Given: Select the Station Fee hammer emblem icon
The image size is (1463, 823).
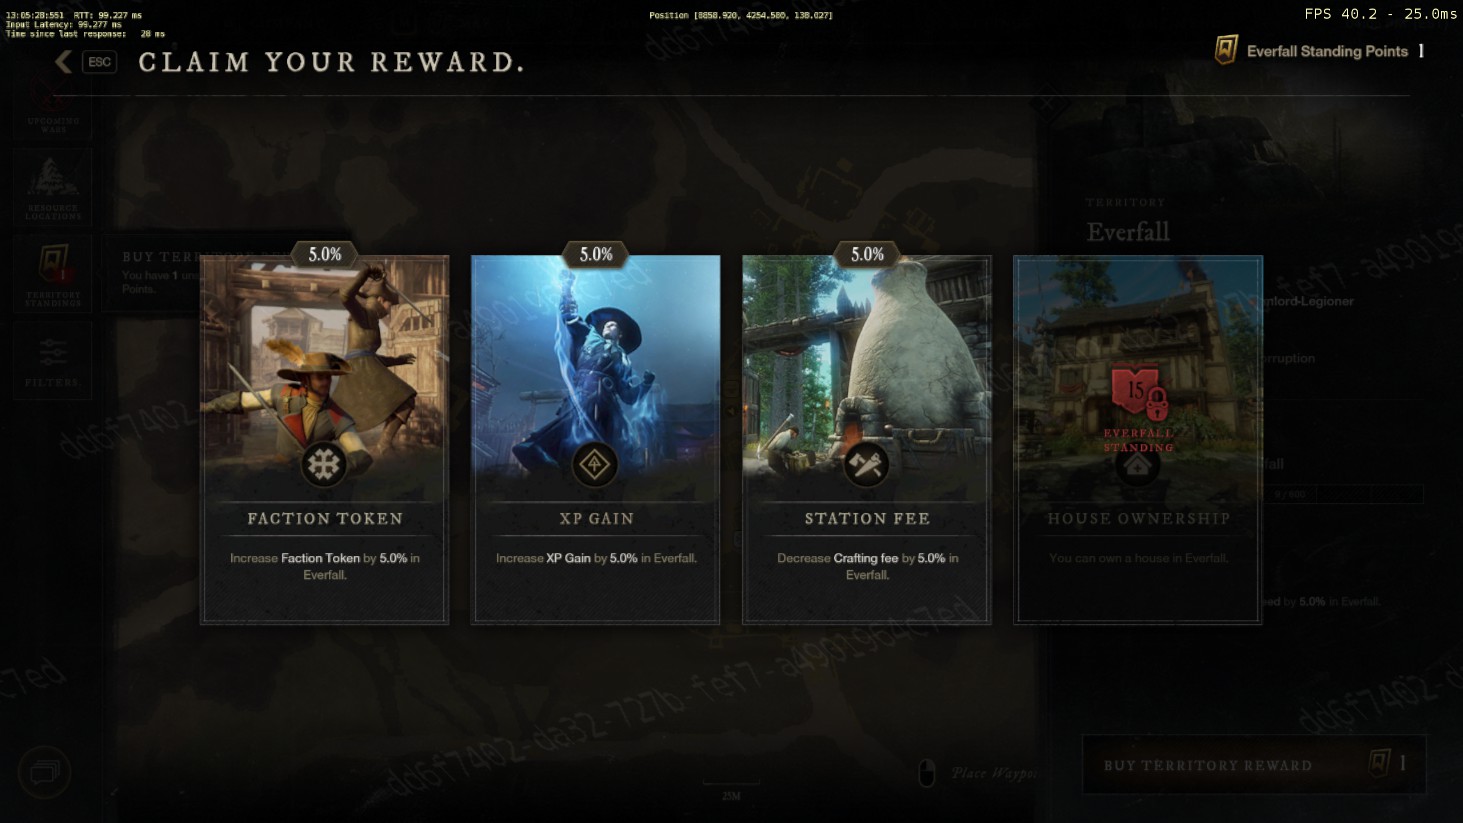Looking at the screenshot, I should [866, 465].
